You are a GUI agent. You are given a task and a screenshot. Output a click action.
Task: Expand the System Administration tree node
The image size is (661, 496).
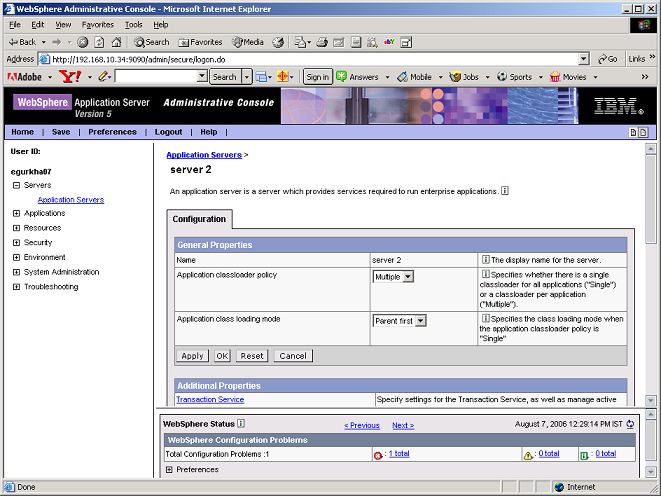[x=16, y=272]
